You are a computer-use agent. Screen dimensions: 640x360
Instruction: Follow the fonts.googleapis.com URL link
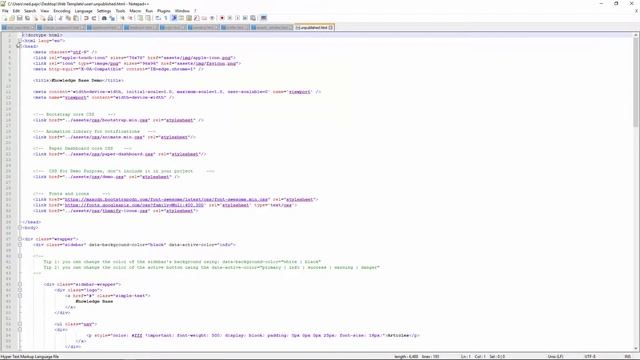point(134,205)
